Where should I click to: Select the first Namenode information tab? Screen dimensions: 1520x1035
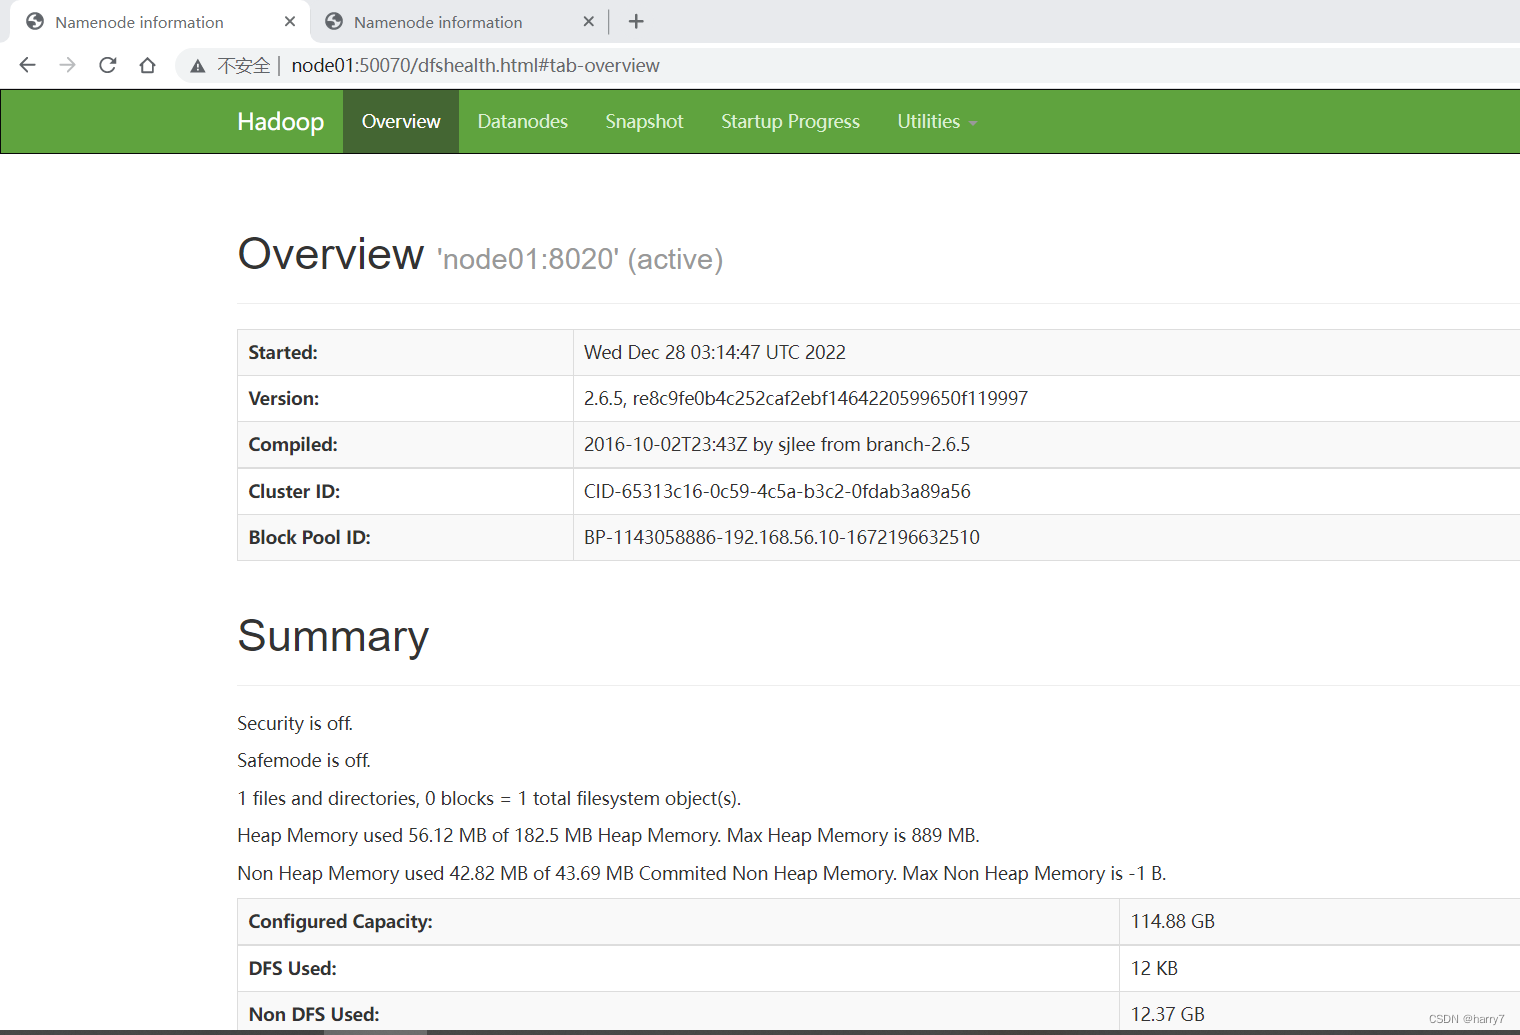click(158, 21)
